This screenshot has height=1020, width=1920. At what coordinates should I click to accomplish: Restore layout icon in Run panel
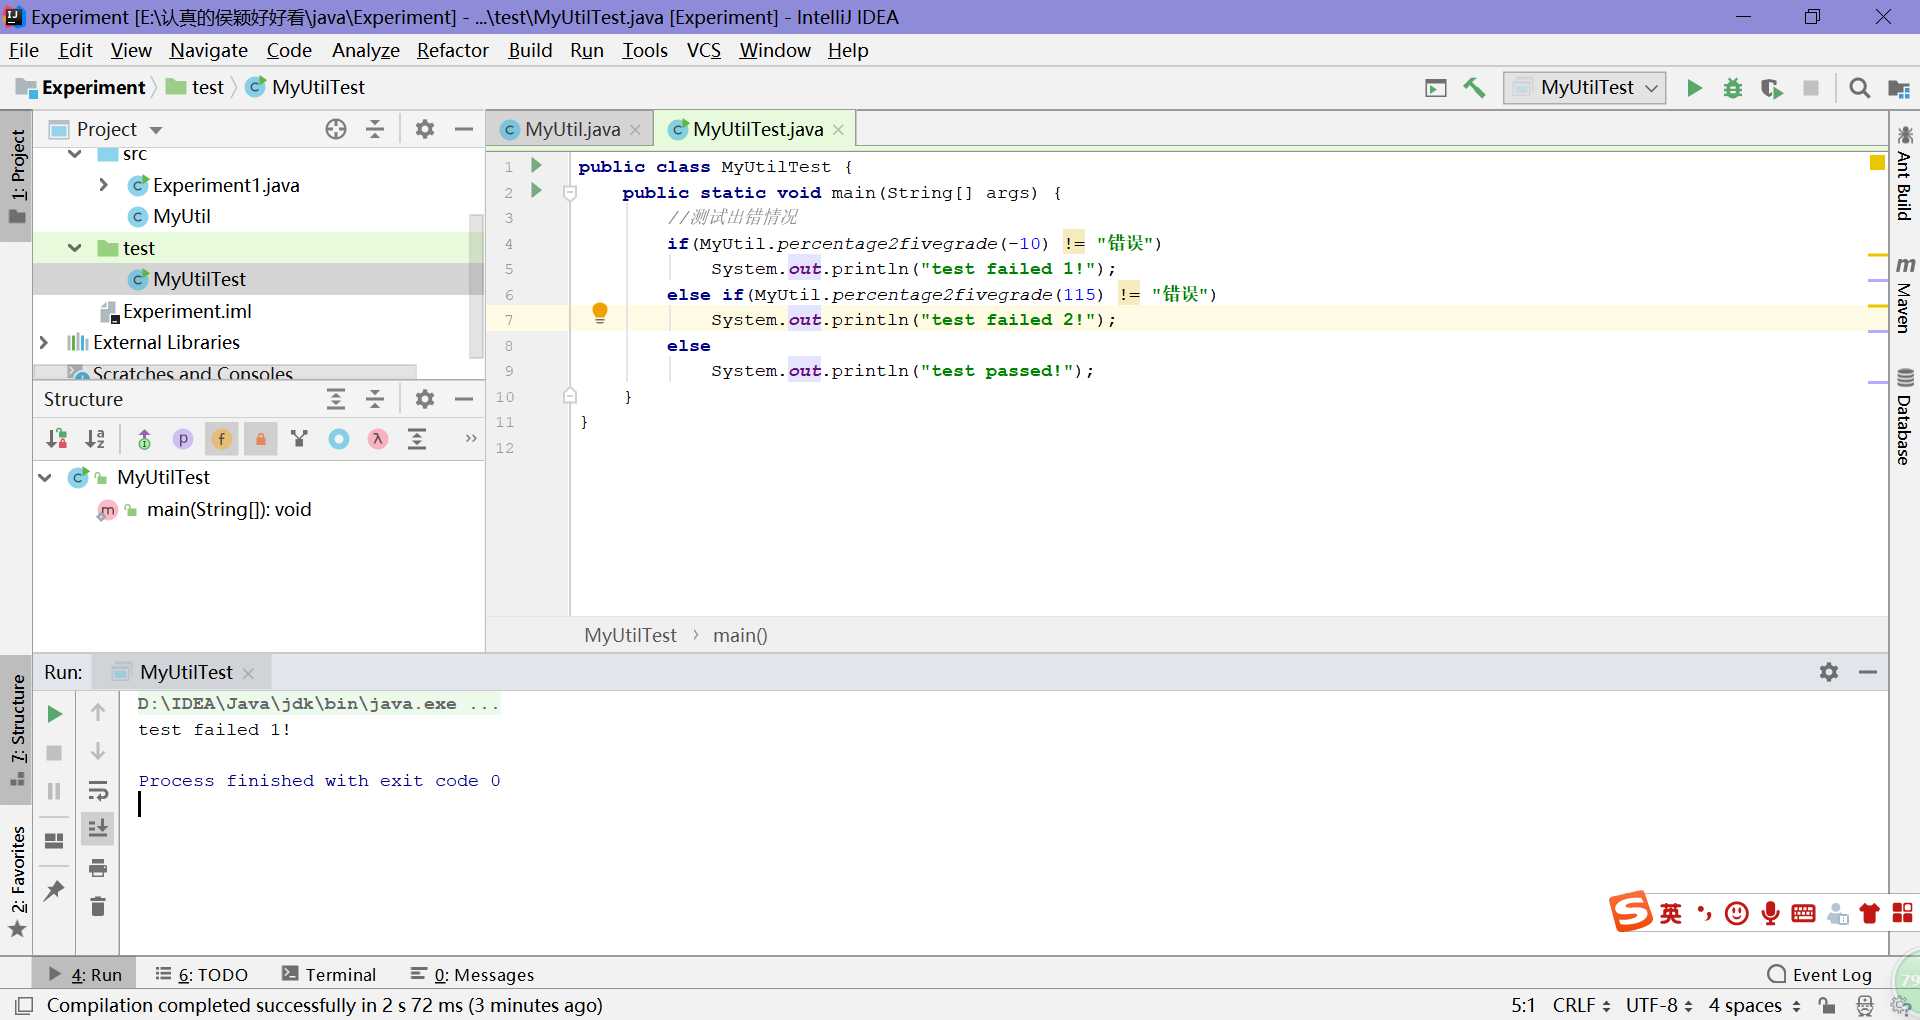tap(54, 841)
